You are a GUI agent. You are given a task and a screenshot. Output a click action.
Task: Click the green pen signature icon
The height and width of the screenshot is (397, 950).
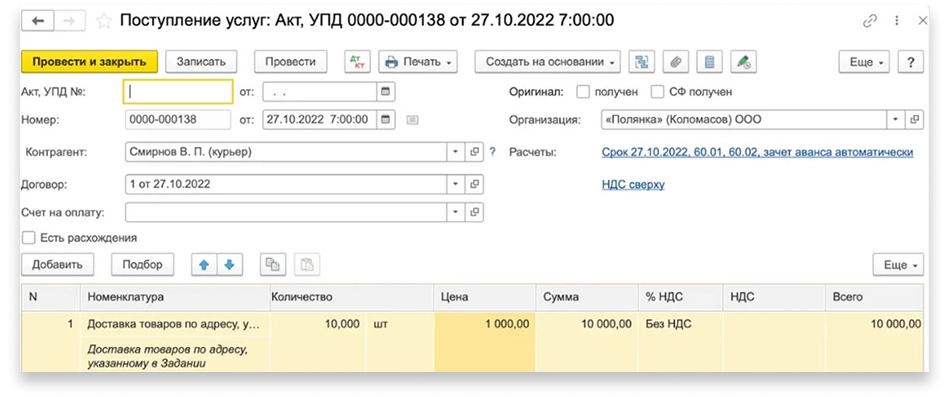[x=743, y=62]
